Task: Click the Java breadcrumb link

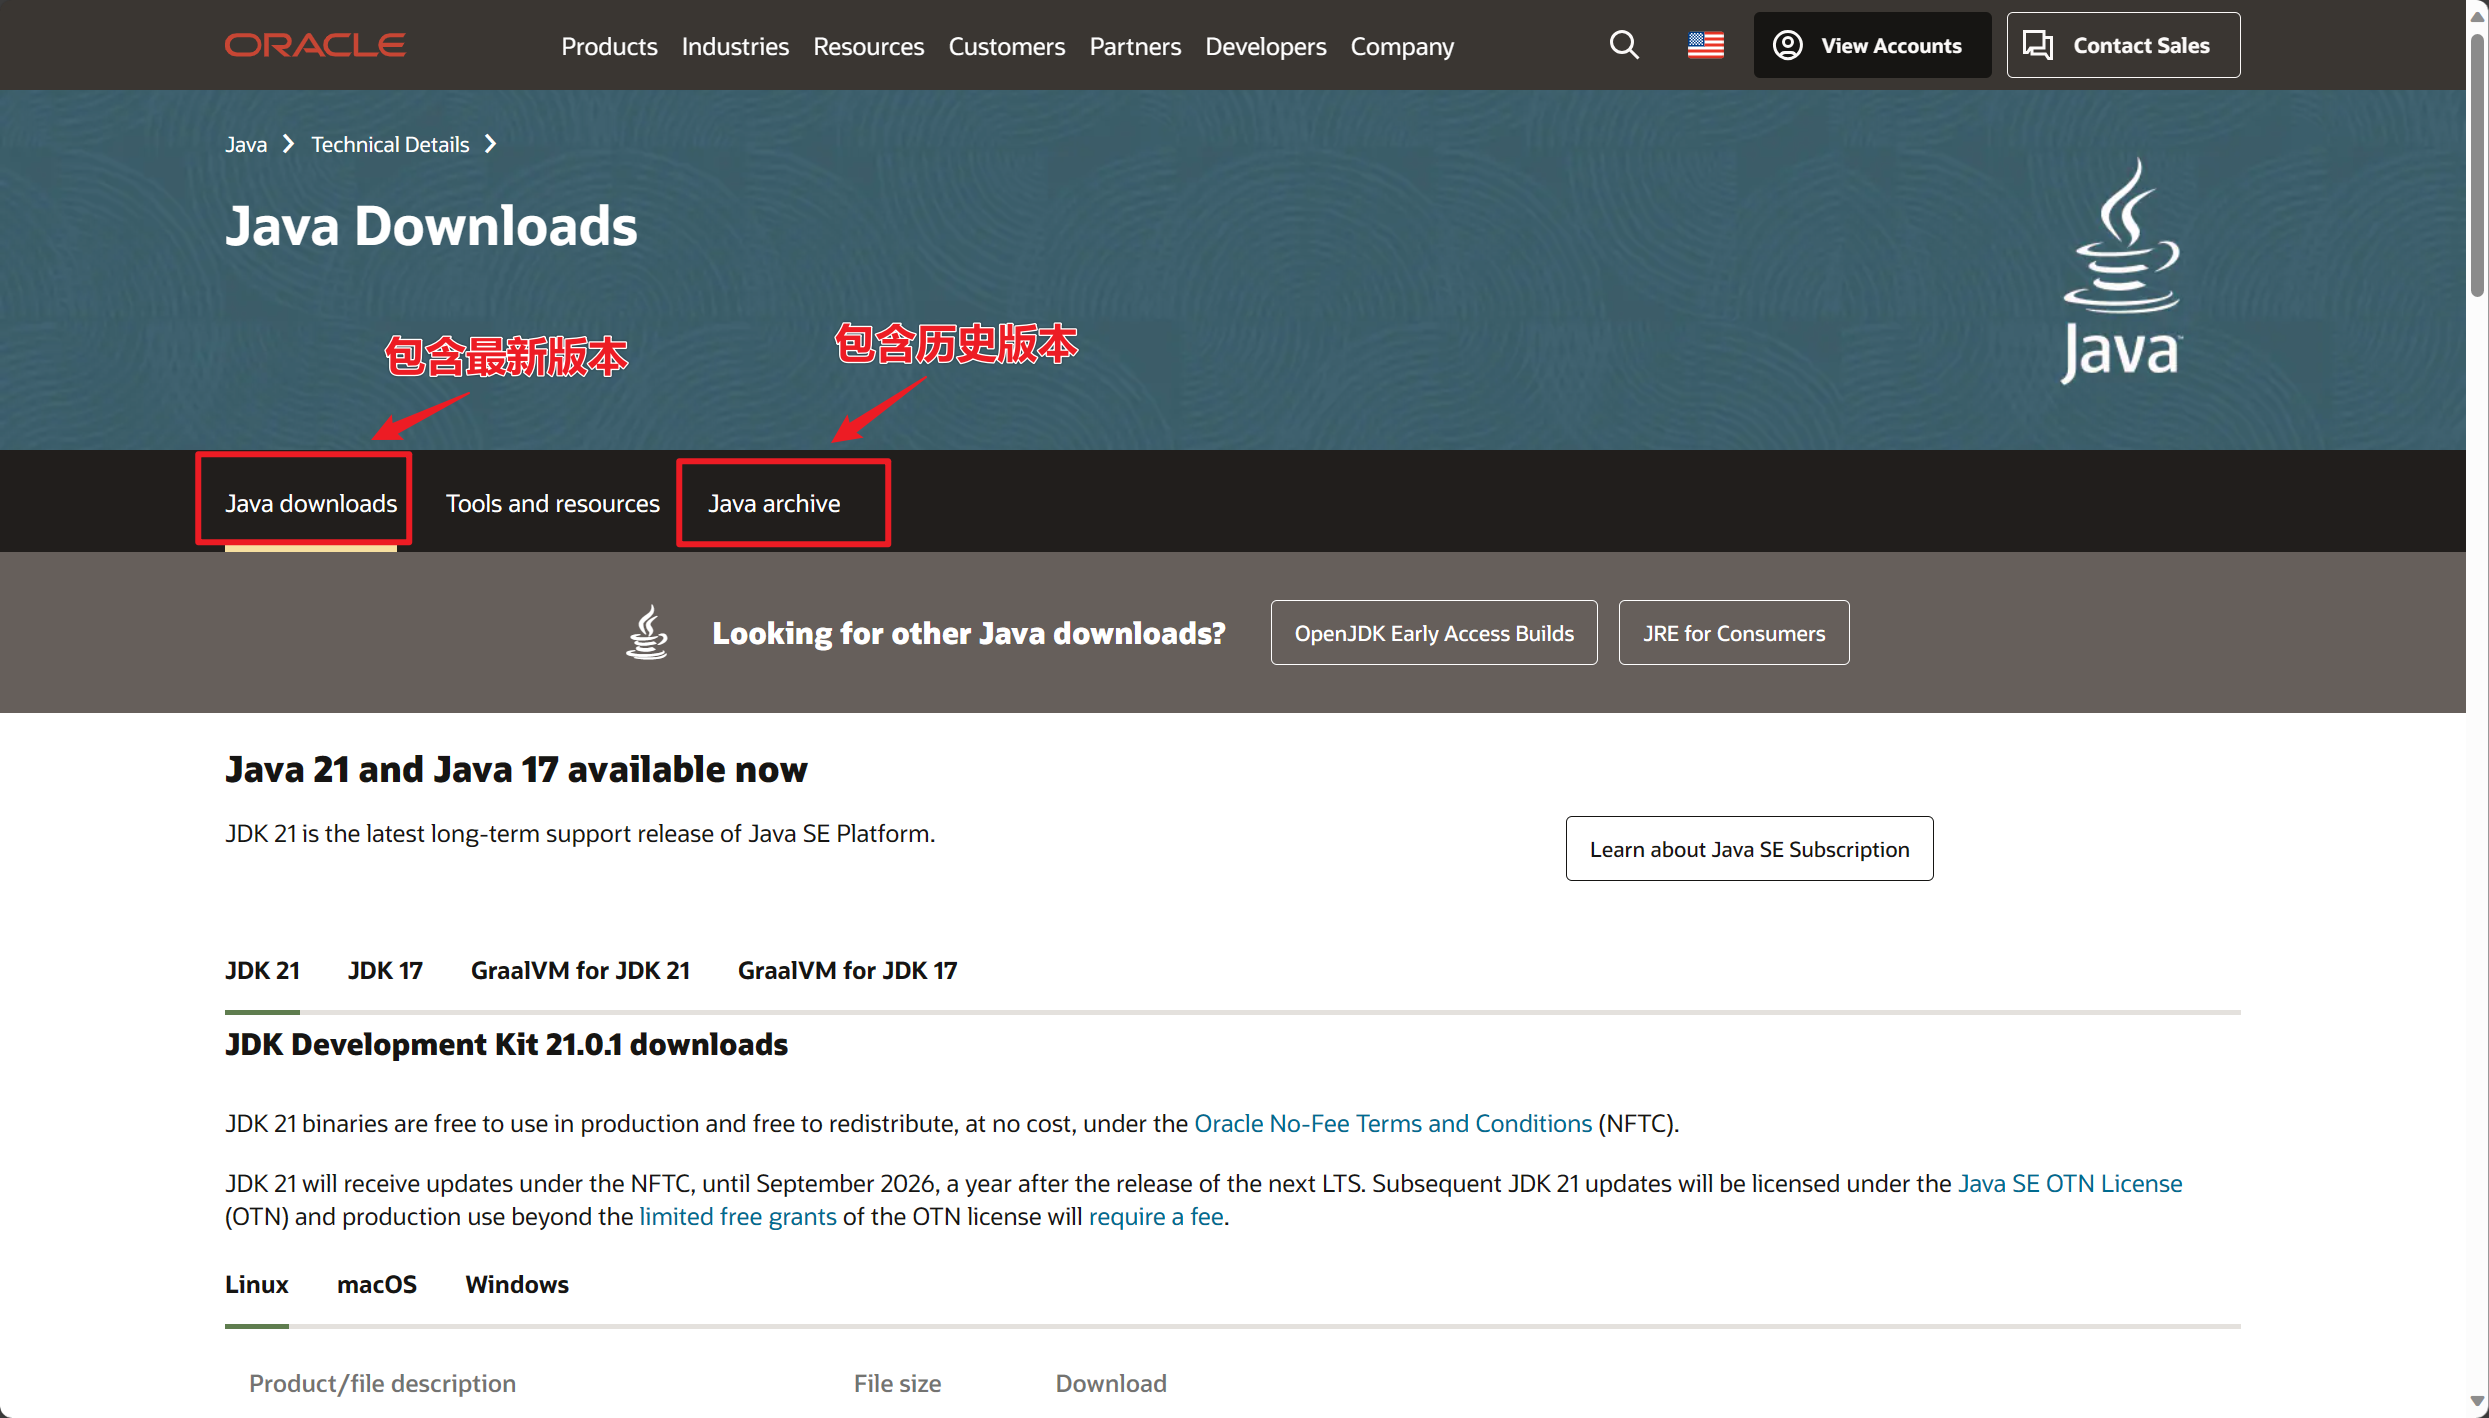Action: tap(246, 144)
